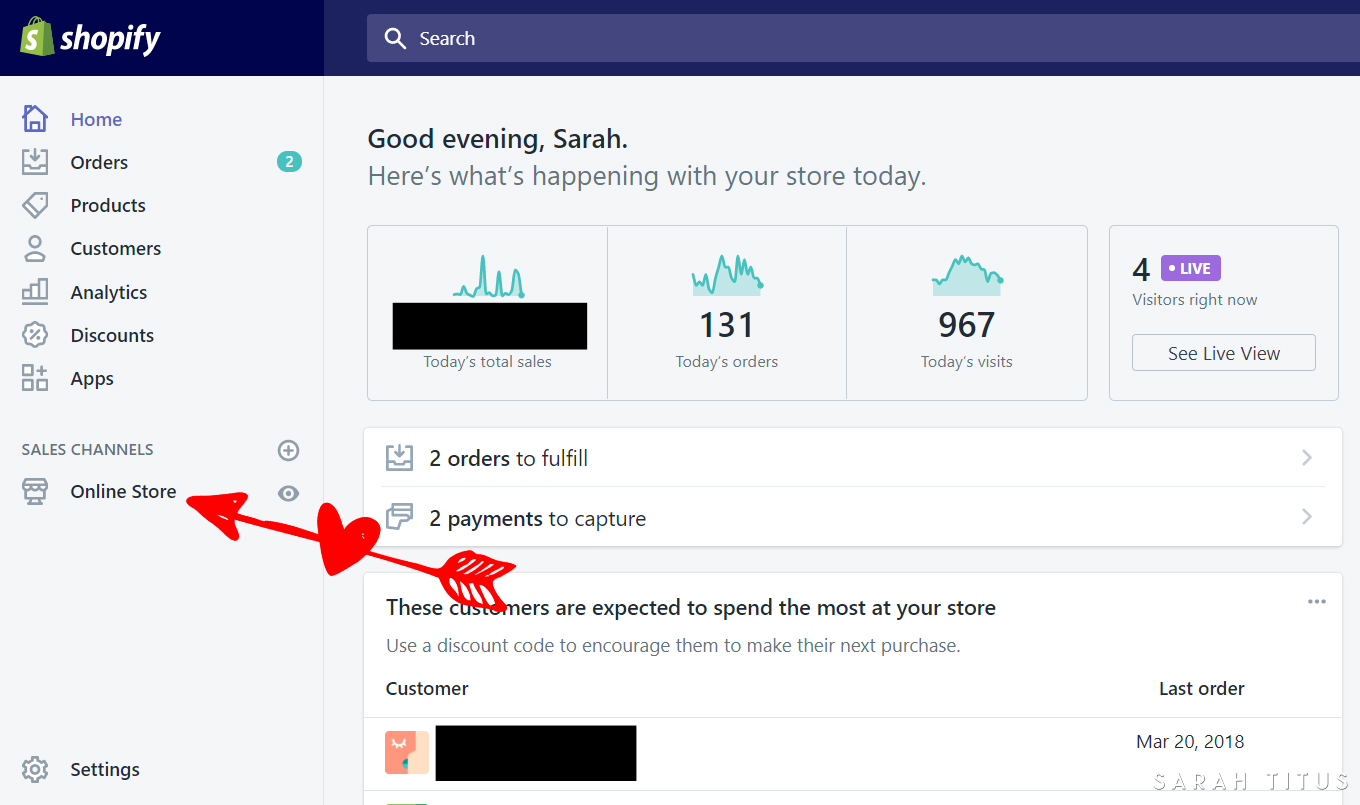
Task: Click the today's orders sparkline chart
Action: (x=727, y=275)
